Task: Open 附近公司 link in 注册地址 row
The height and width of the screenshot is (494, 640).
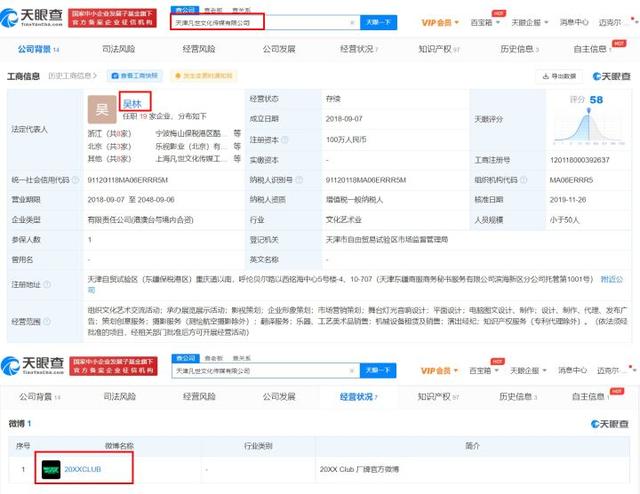Action: [611, 280]
